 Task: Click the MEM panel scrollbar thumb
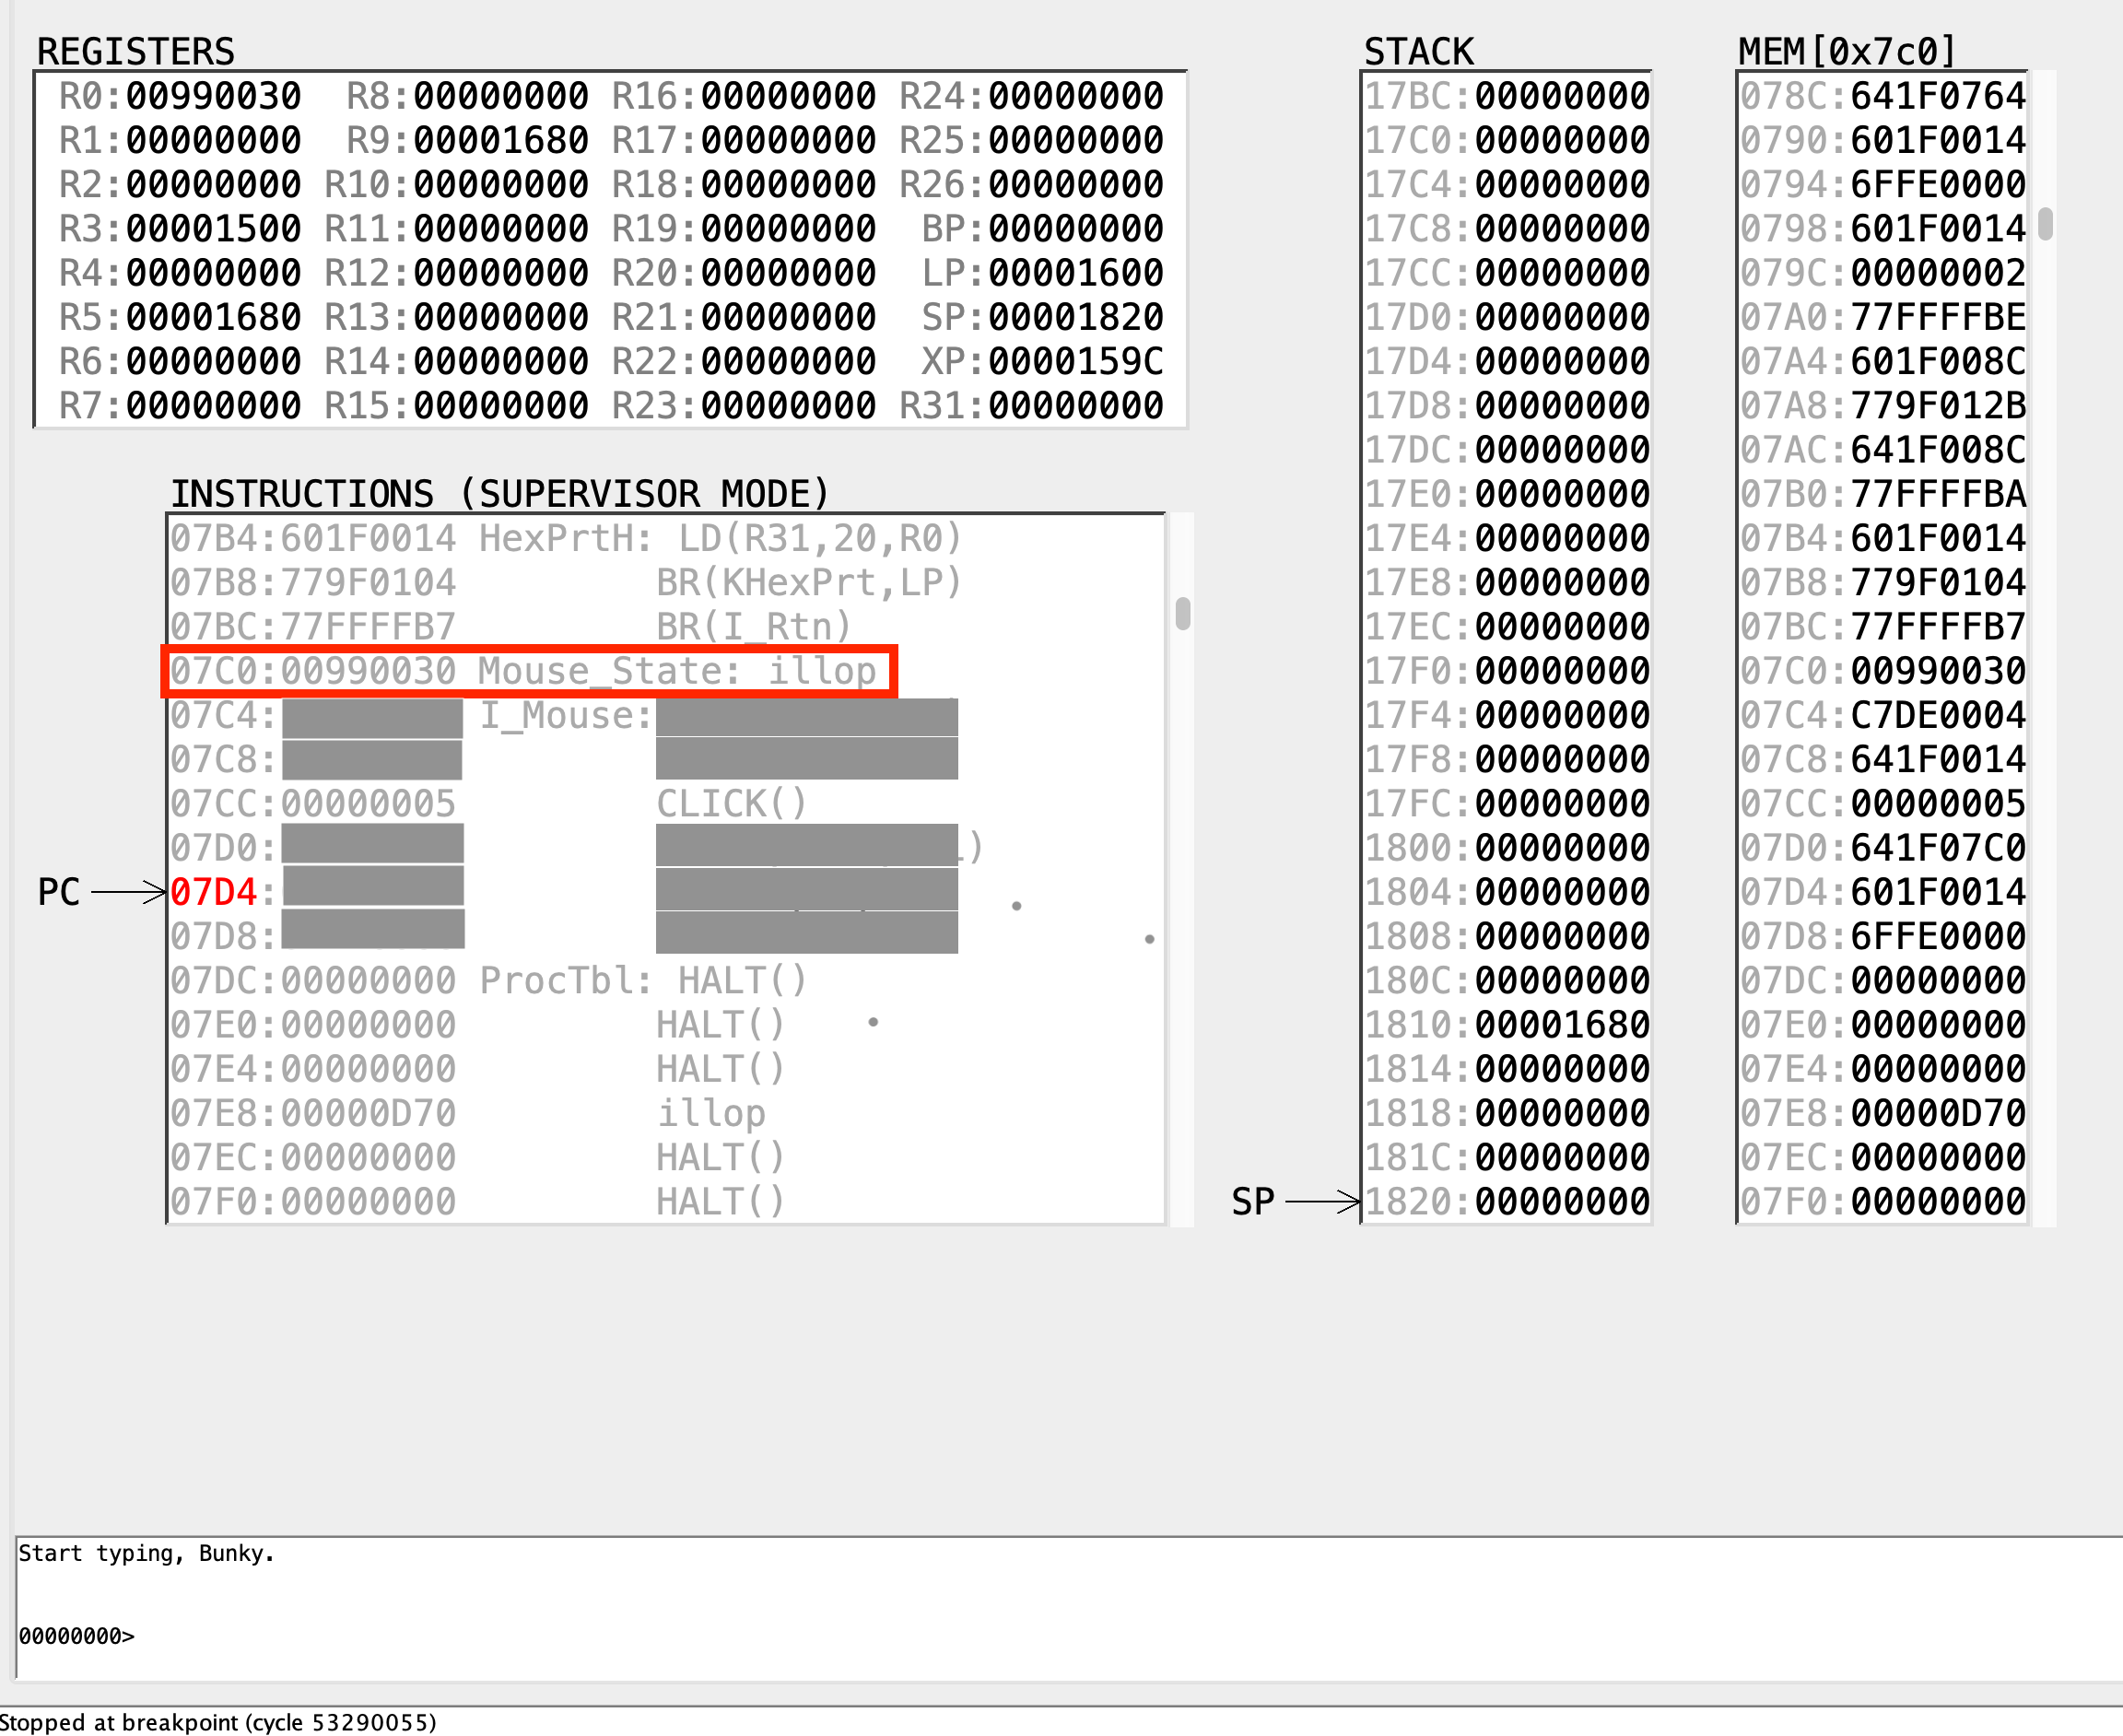2045,223
